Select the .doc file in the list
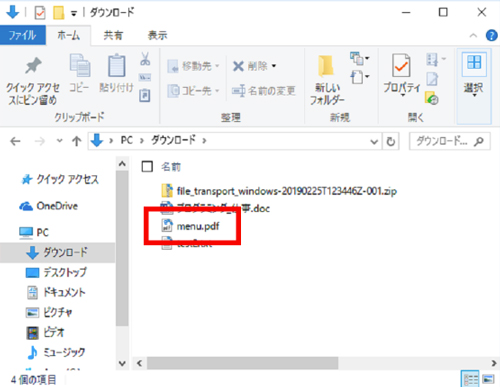 click(x=215, y=208)
